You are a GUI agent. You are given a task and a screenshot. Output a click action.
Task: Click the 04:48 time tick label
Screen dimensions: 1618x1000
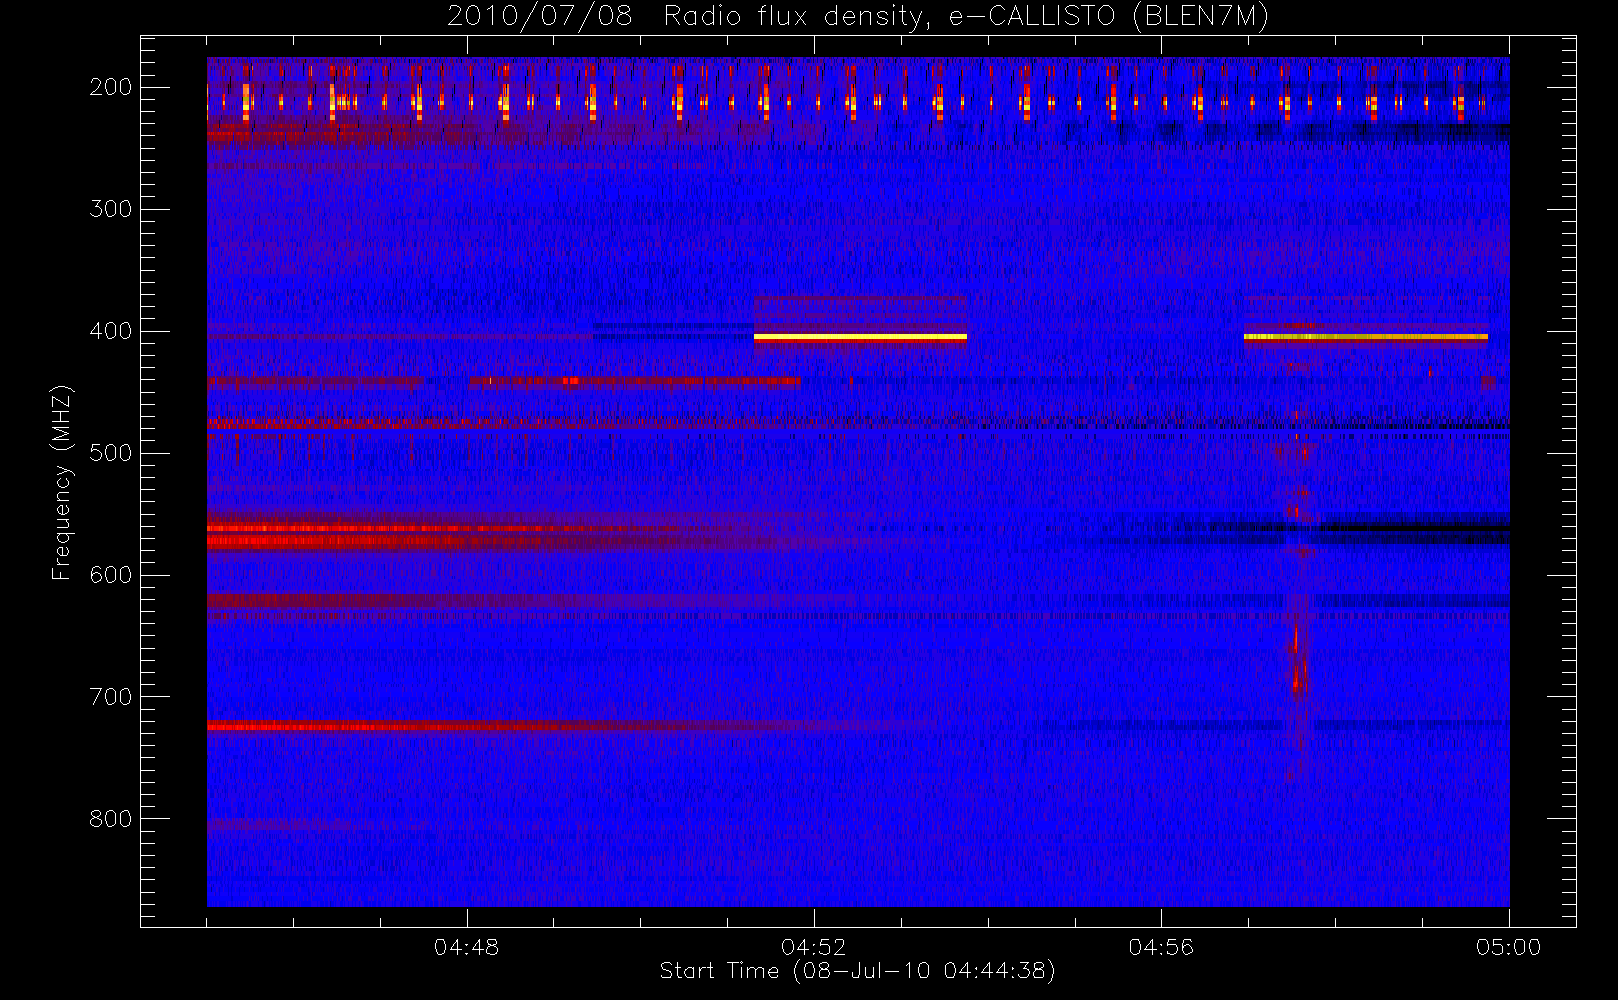(x=466, y=947)
